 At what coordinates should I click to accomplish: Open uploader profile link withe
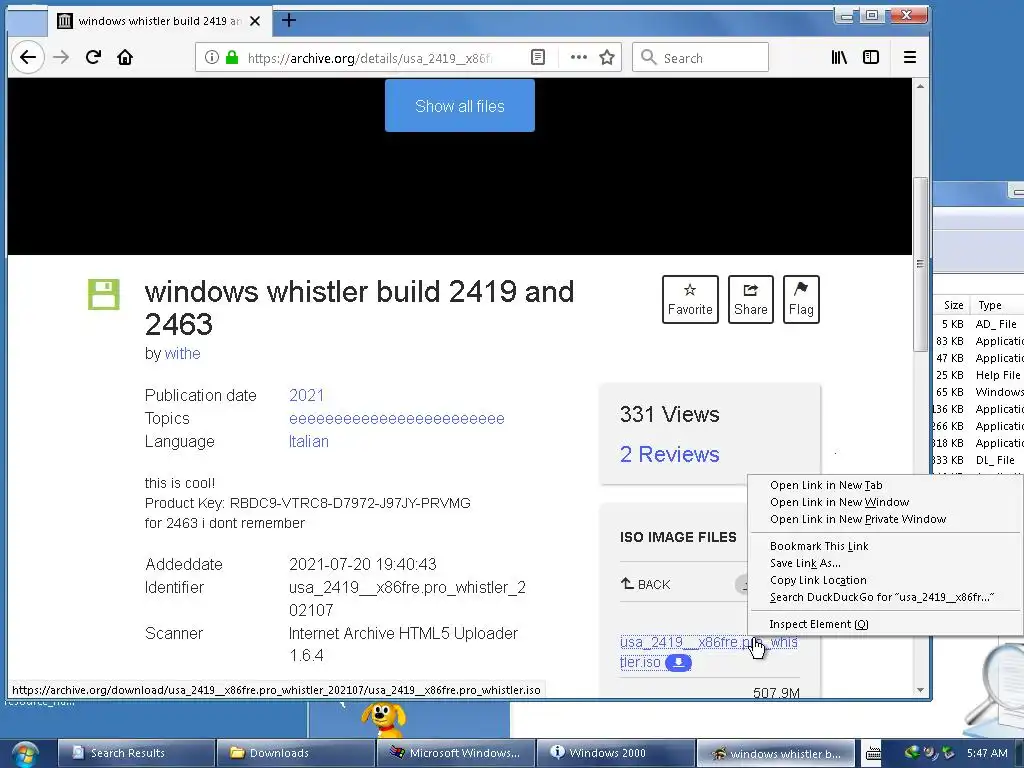pyautogui.click(x=182, y=353)
